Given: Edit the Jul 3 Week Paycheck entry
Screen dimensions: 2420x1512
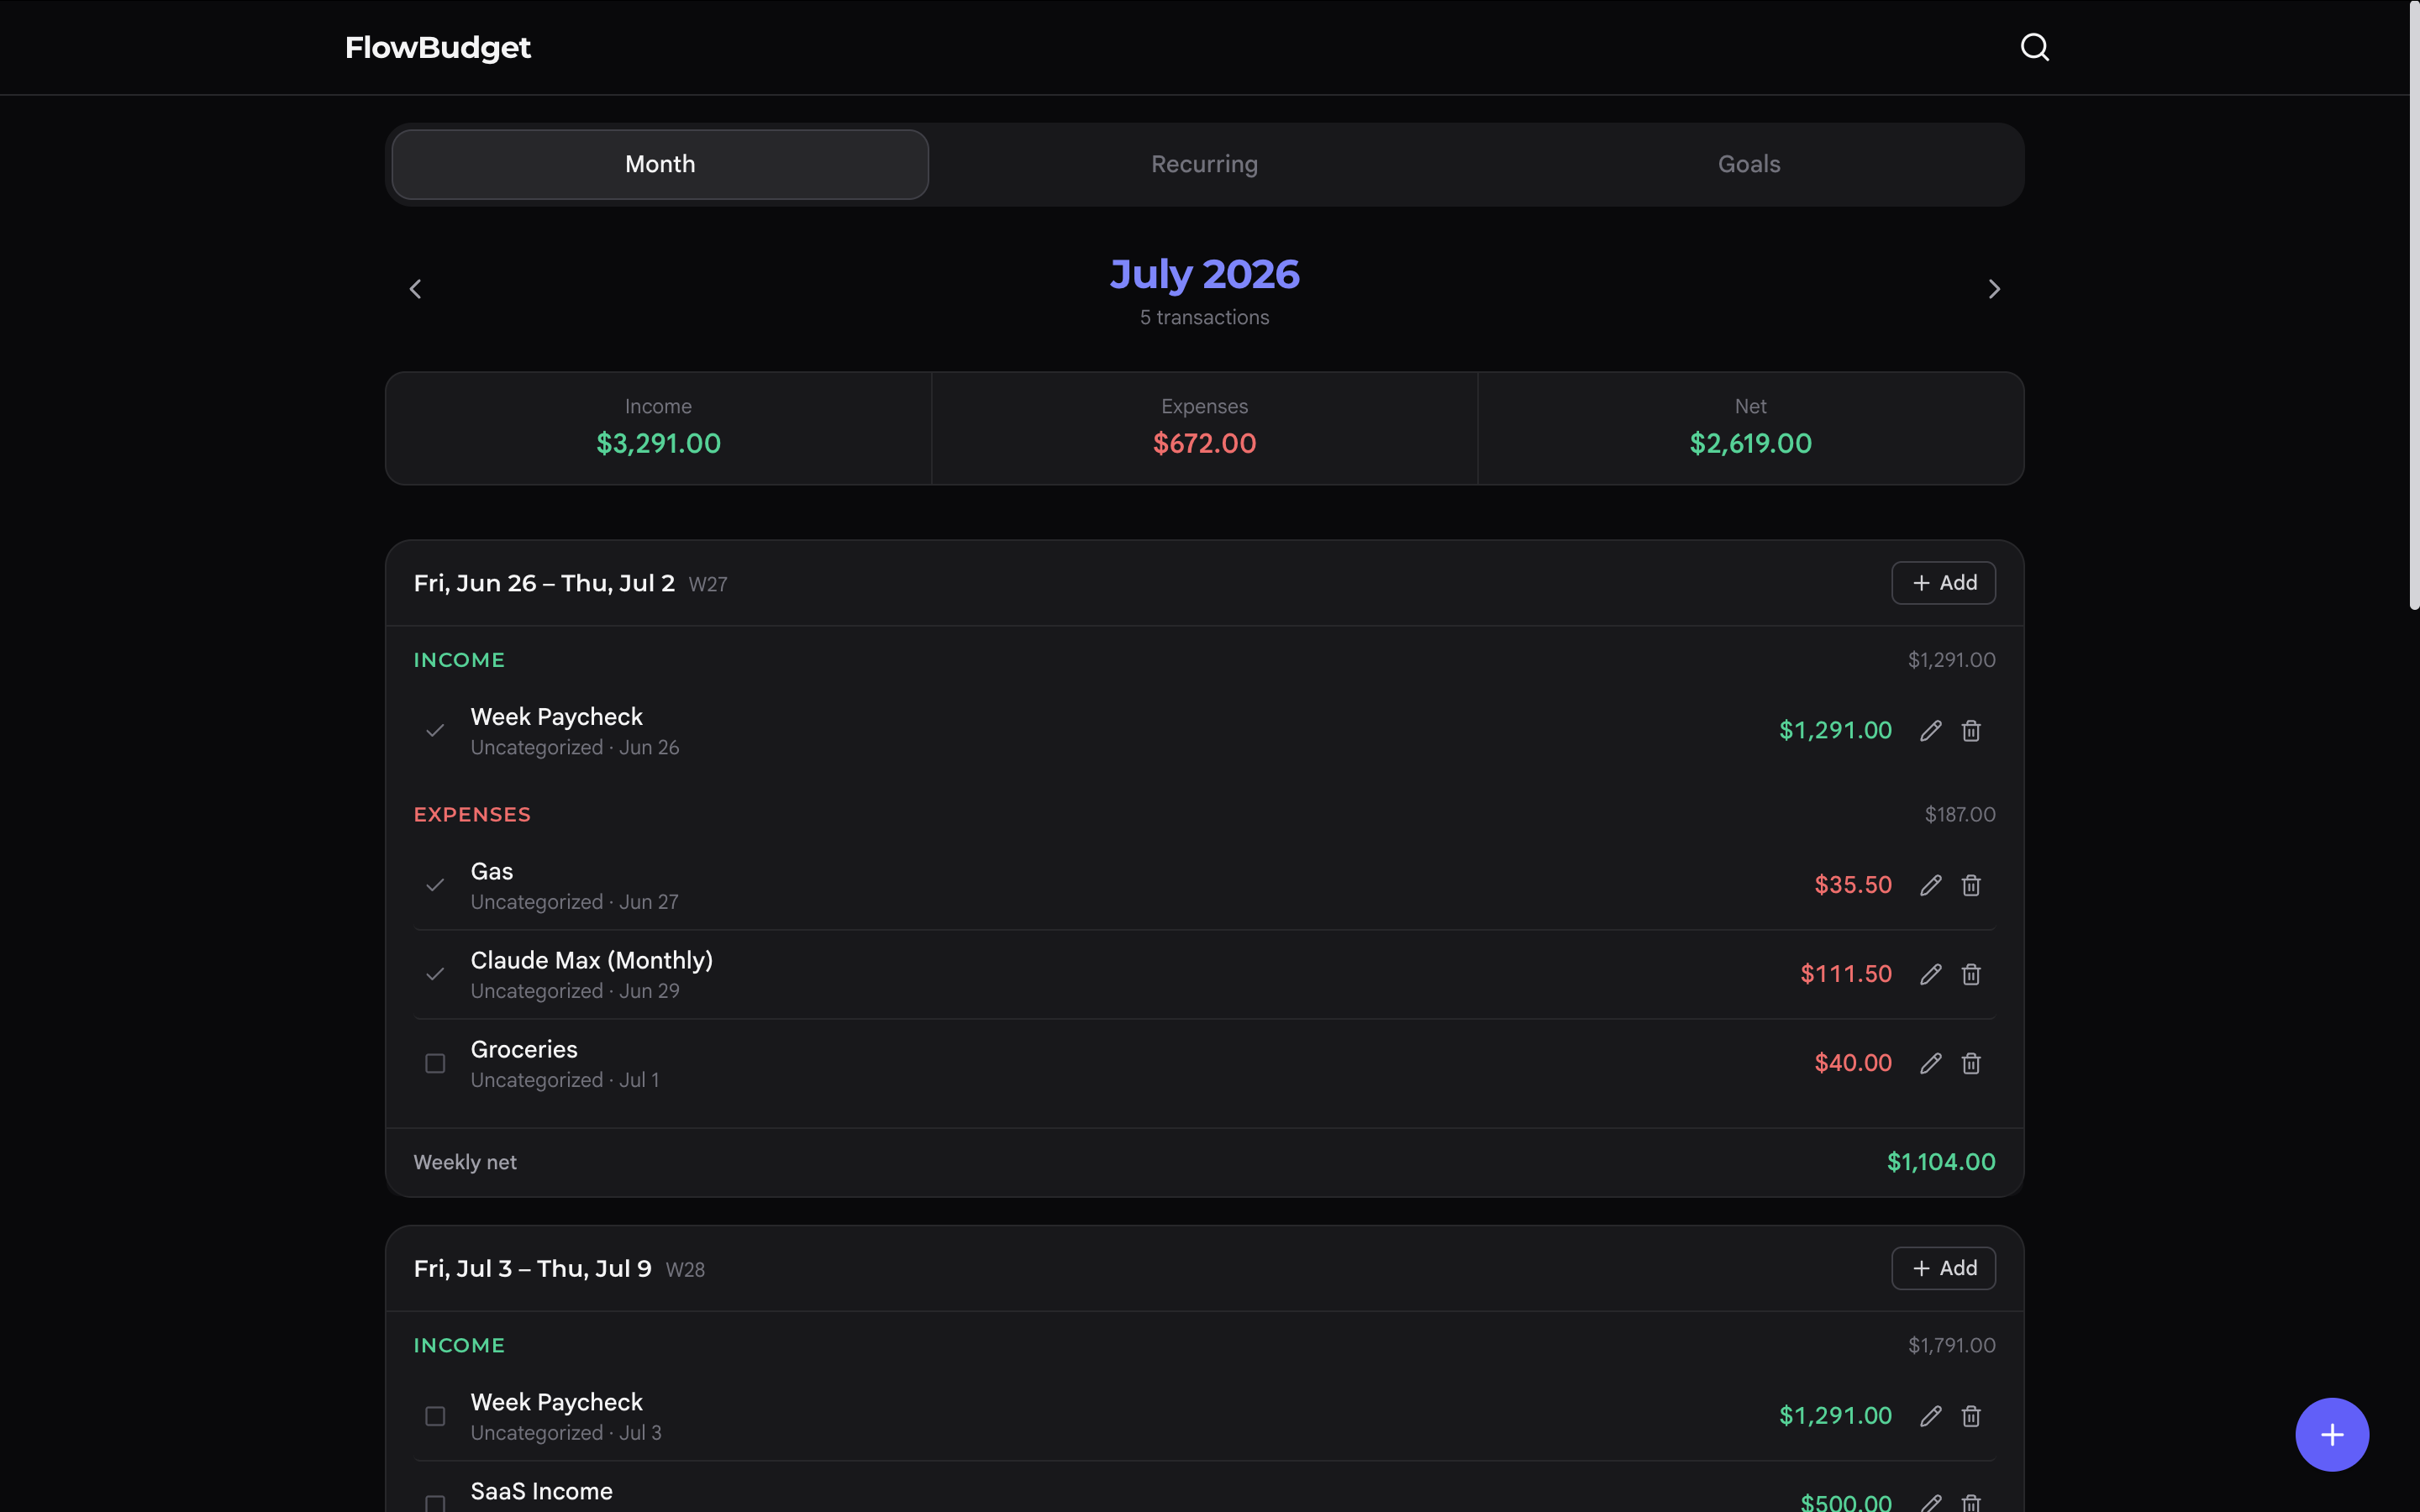Looking at the screenshot, I should click(x=1930, y=1416).
